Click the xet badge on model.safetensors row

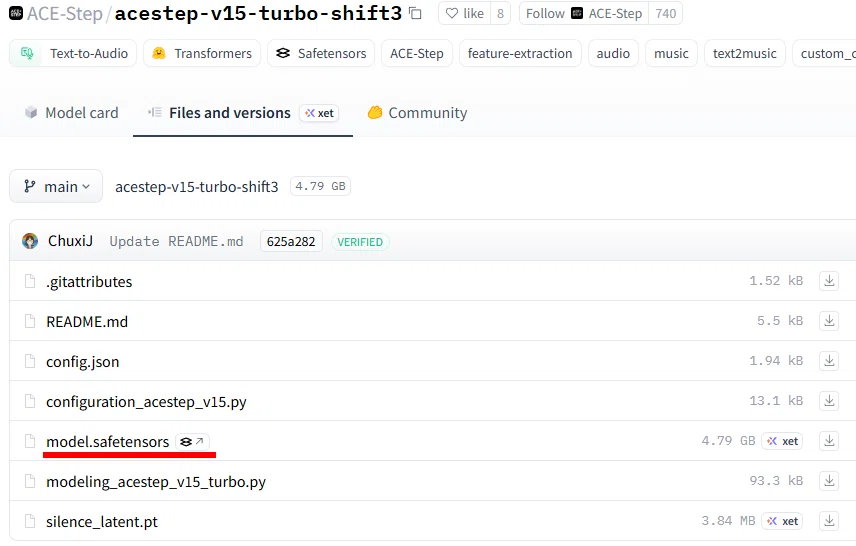[782, 441]
